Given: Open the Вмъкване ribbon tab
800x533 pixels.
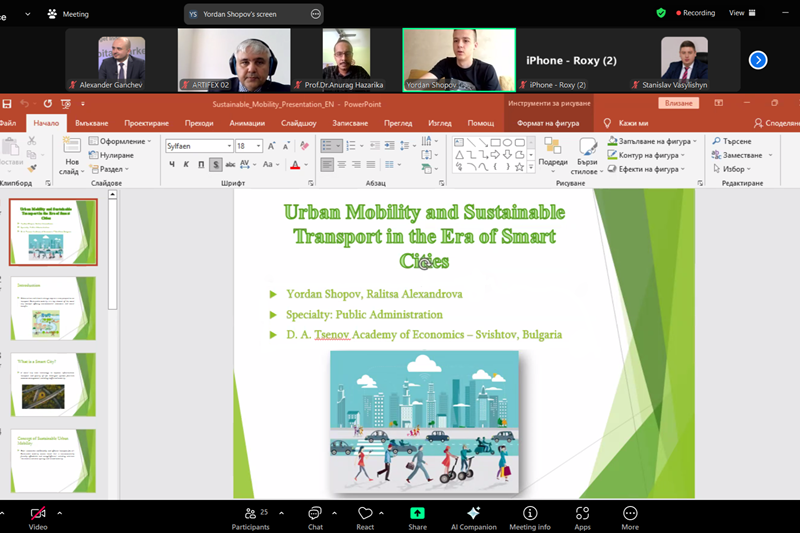Looking at the screenshot, I should pos(91,123).
